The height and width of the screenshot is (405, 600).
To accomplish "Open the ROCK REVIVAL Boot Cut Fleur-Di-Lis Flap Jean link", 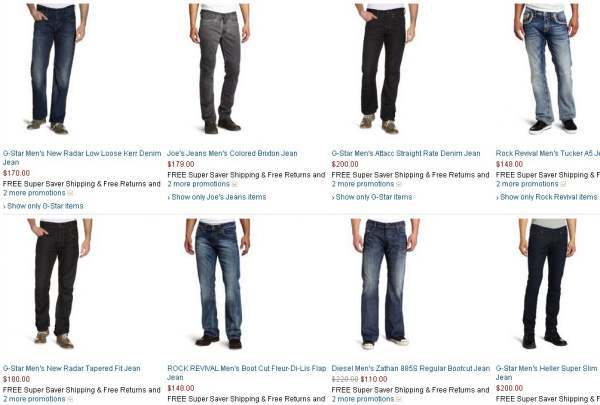I will (246, 373).
